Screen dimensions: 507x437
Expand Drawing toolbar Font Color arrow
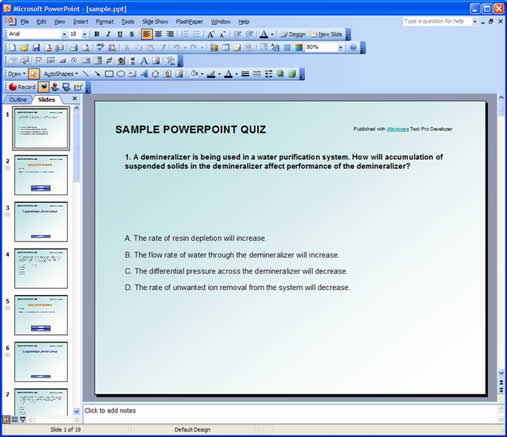pyautogui.click(x=236, y=74)
